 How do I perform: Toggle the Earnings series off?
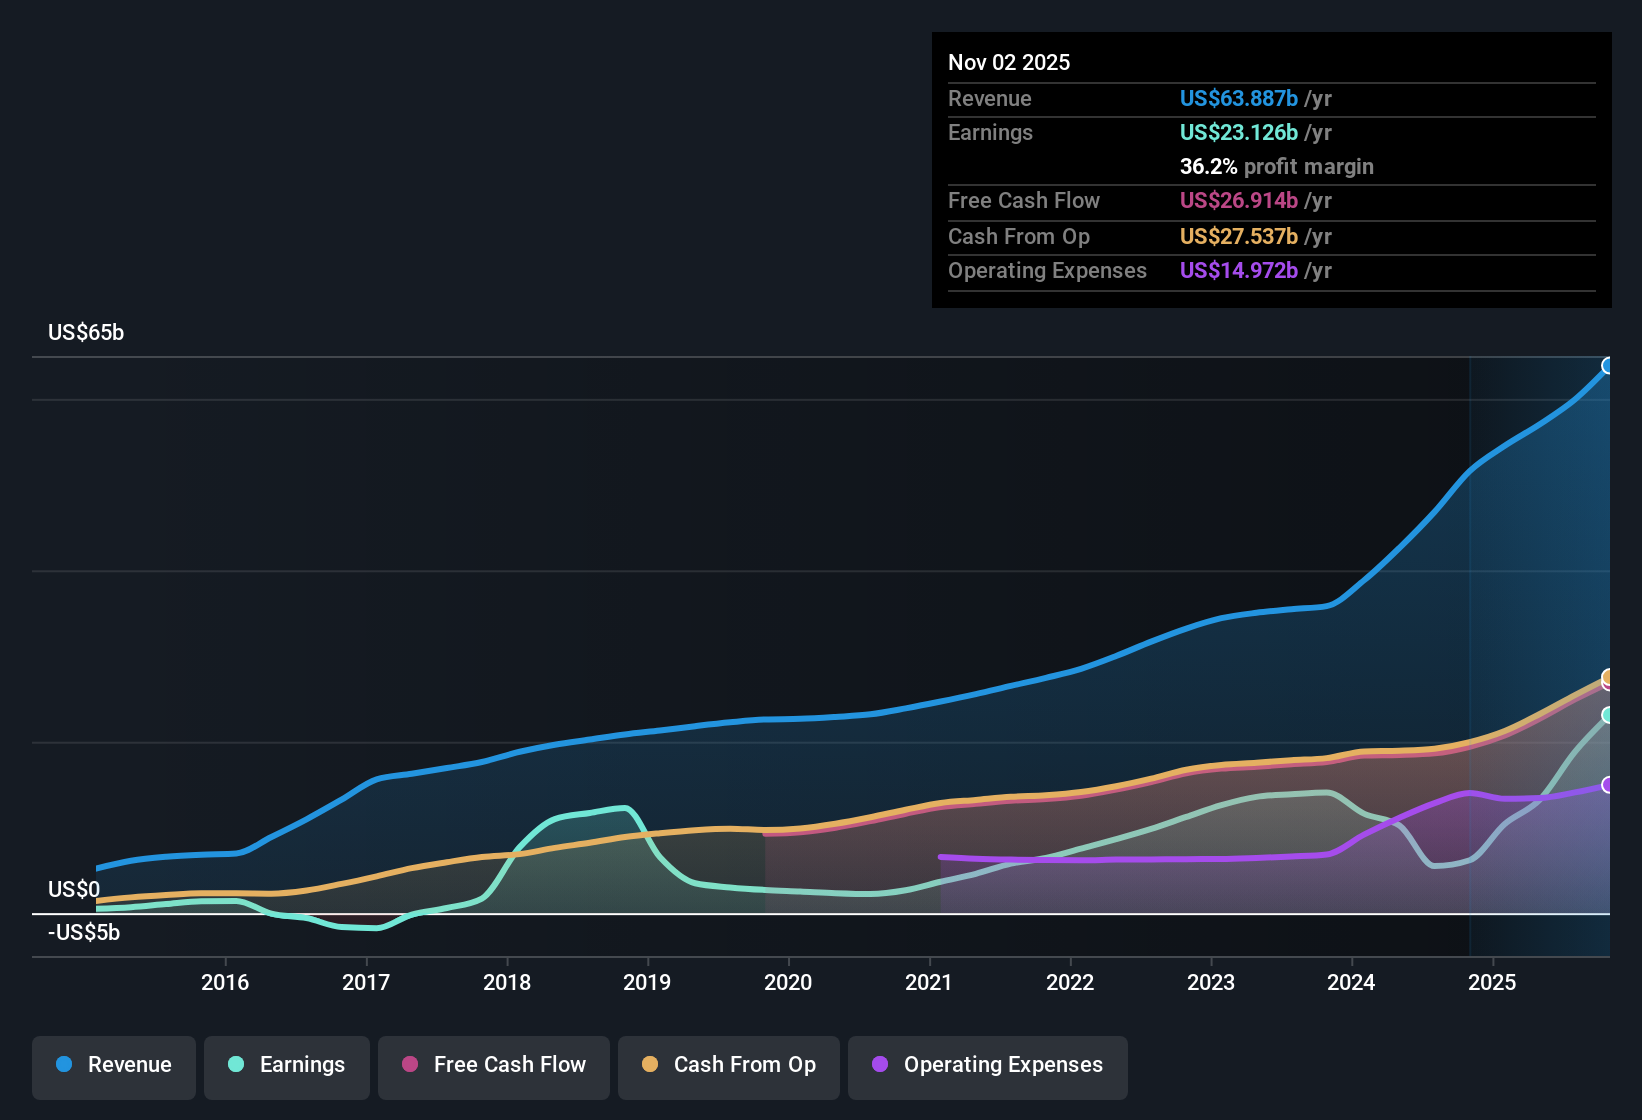coord(287,1065)
